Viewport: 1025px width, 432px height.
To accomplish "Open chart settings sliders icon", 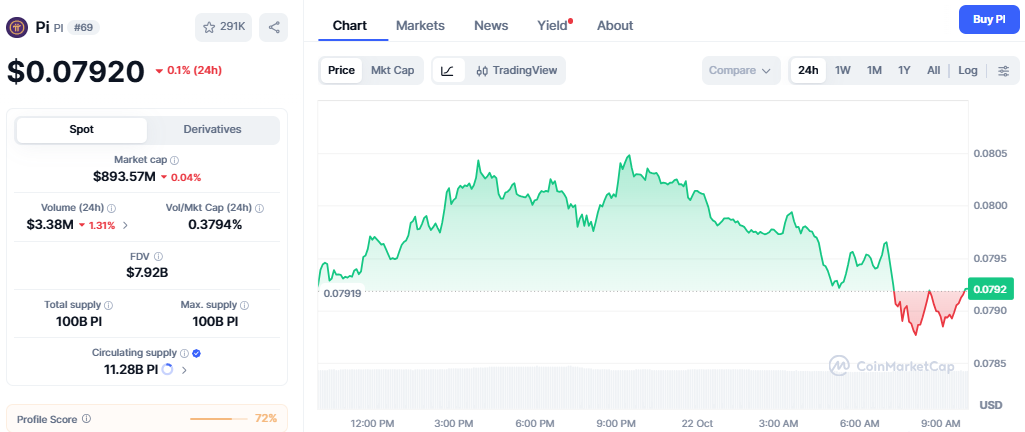I will (x=1003, y=71).
